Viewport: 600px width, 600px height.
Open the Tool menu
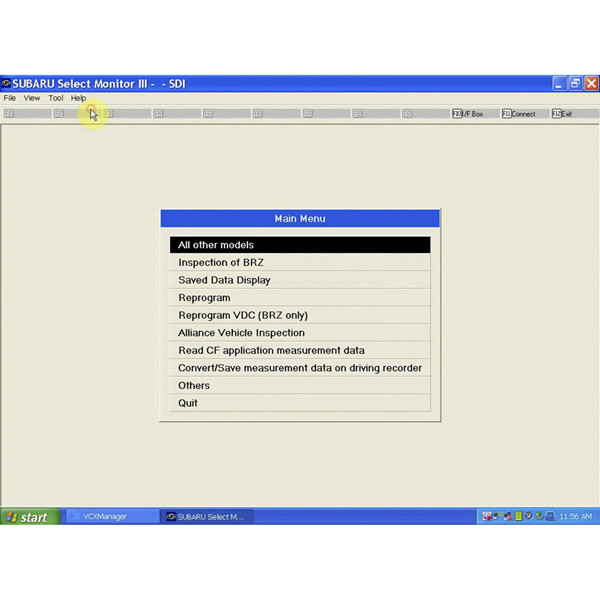point(55,98)
